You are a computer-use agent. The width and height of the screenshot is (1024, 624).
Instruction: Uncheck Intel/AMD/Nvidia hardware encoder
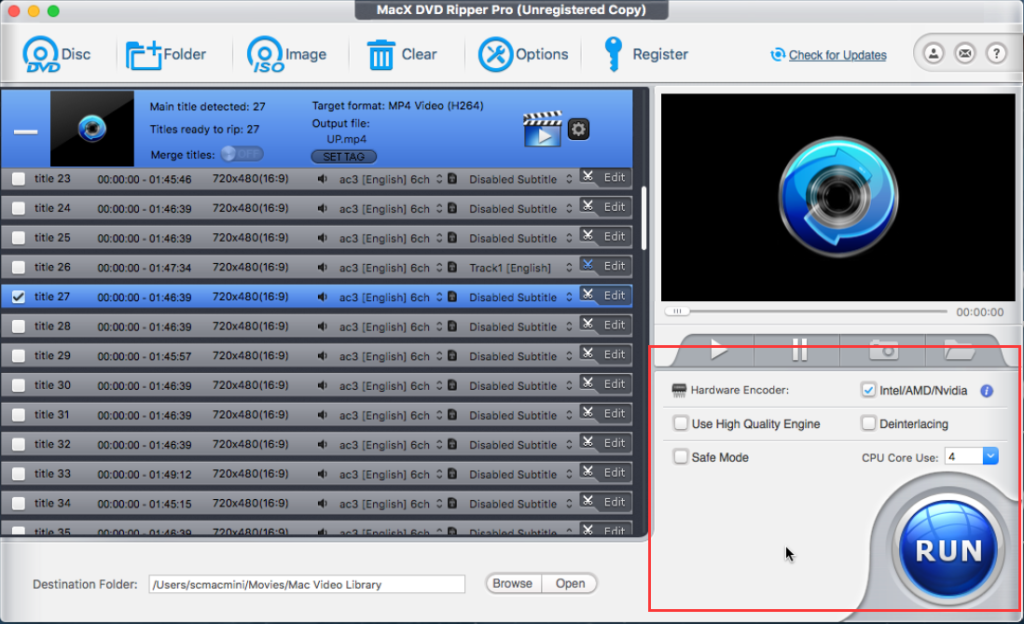click(868, 390)
